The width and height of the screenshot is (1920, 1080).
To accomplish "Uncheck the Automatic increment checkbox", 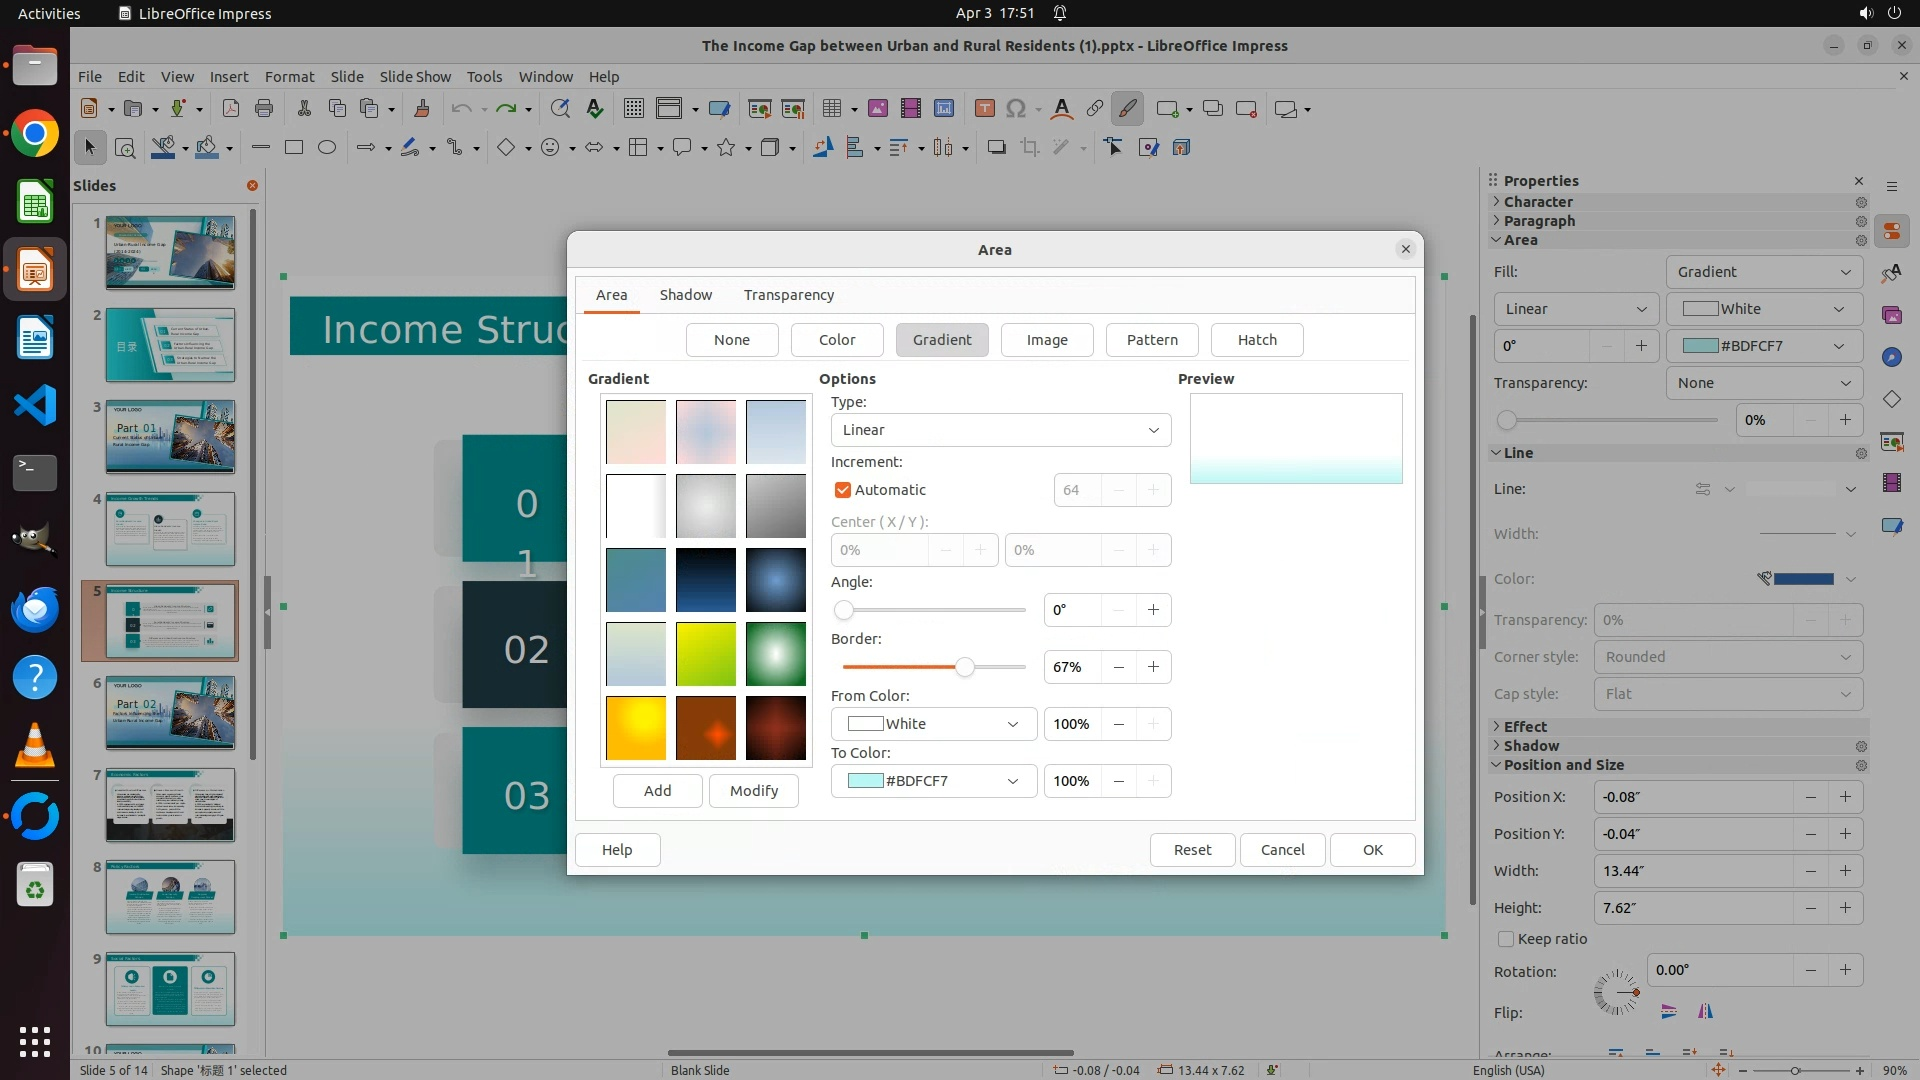I will click(x=843, y=490).
